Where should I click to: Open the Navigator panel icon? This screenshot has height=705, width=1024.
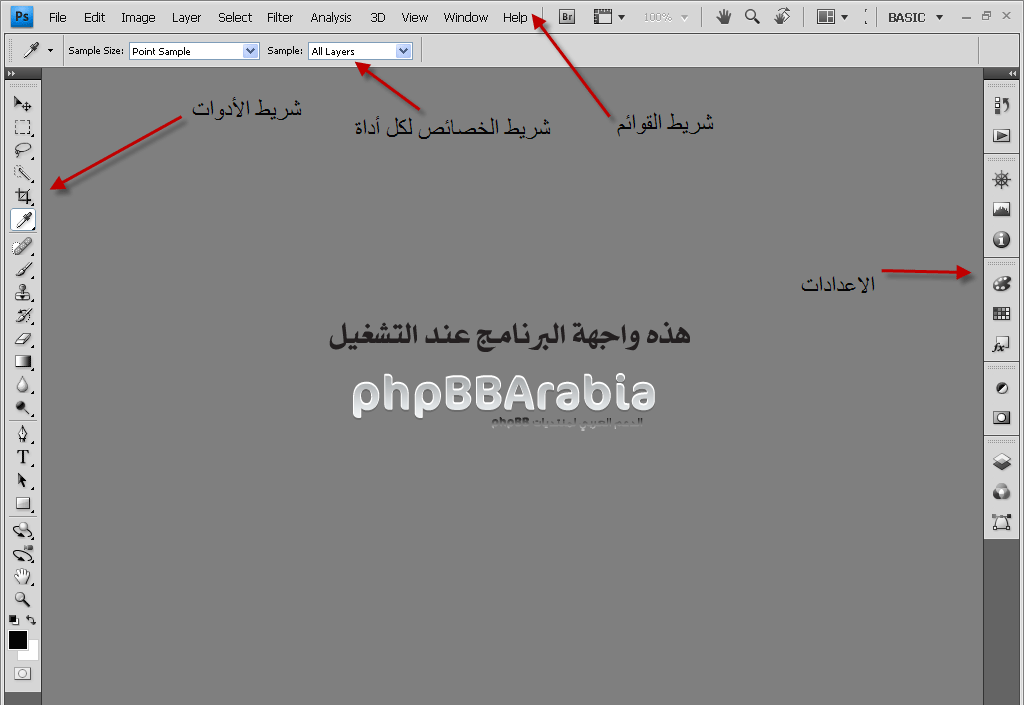(1001, 180)
